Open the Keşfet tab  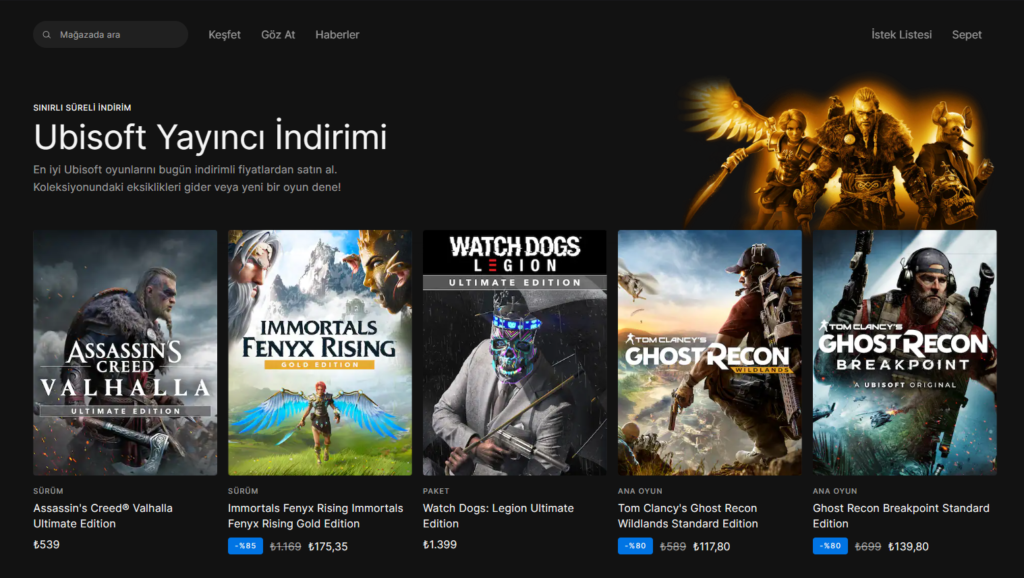[x=224, y=35]
